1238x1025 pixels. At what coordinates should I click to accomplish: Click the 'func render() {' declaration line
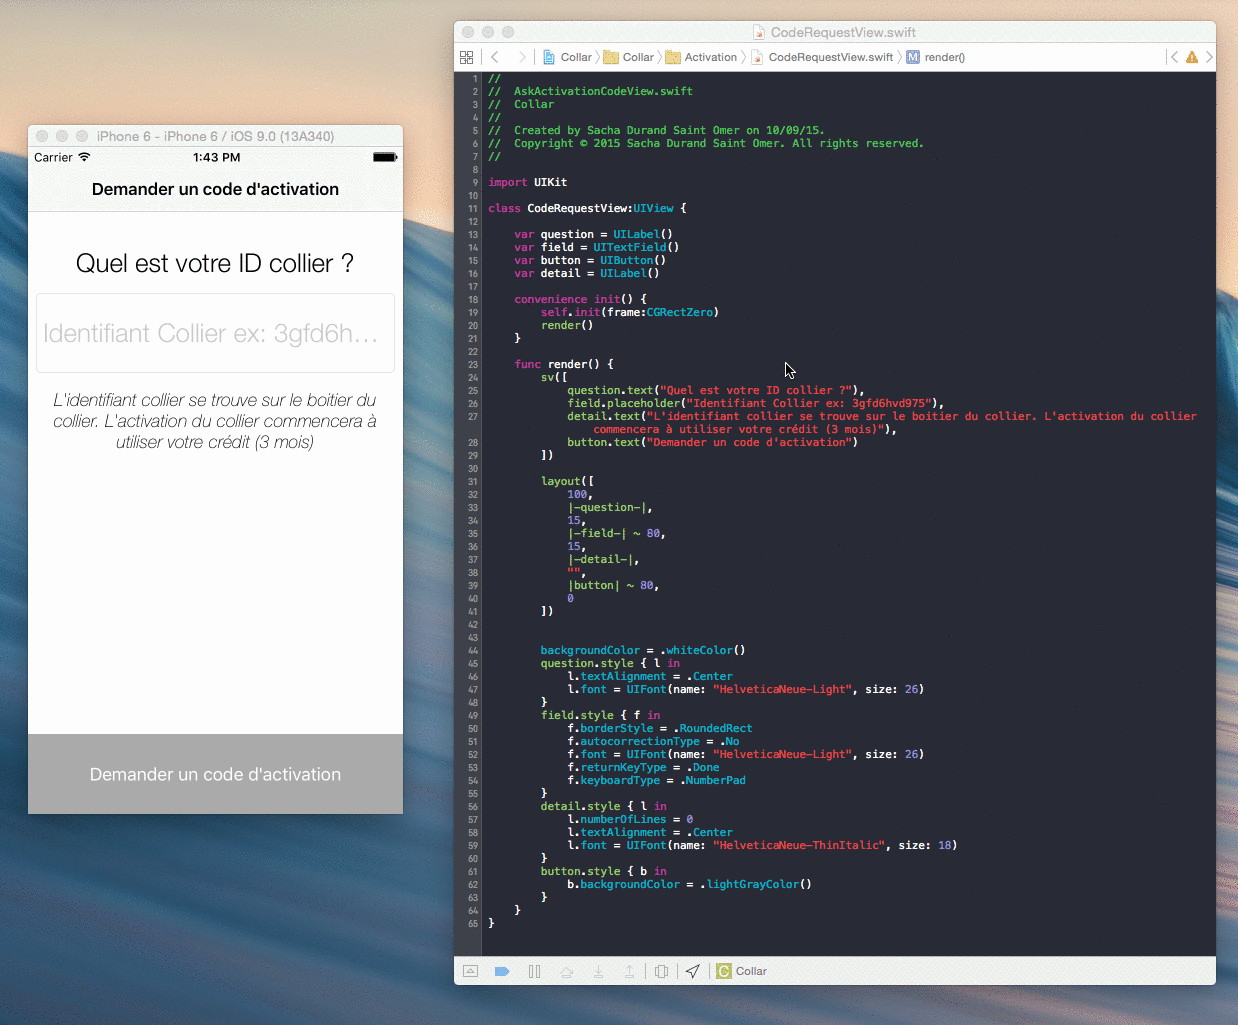tap(564, 364)
